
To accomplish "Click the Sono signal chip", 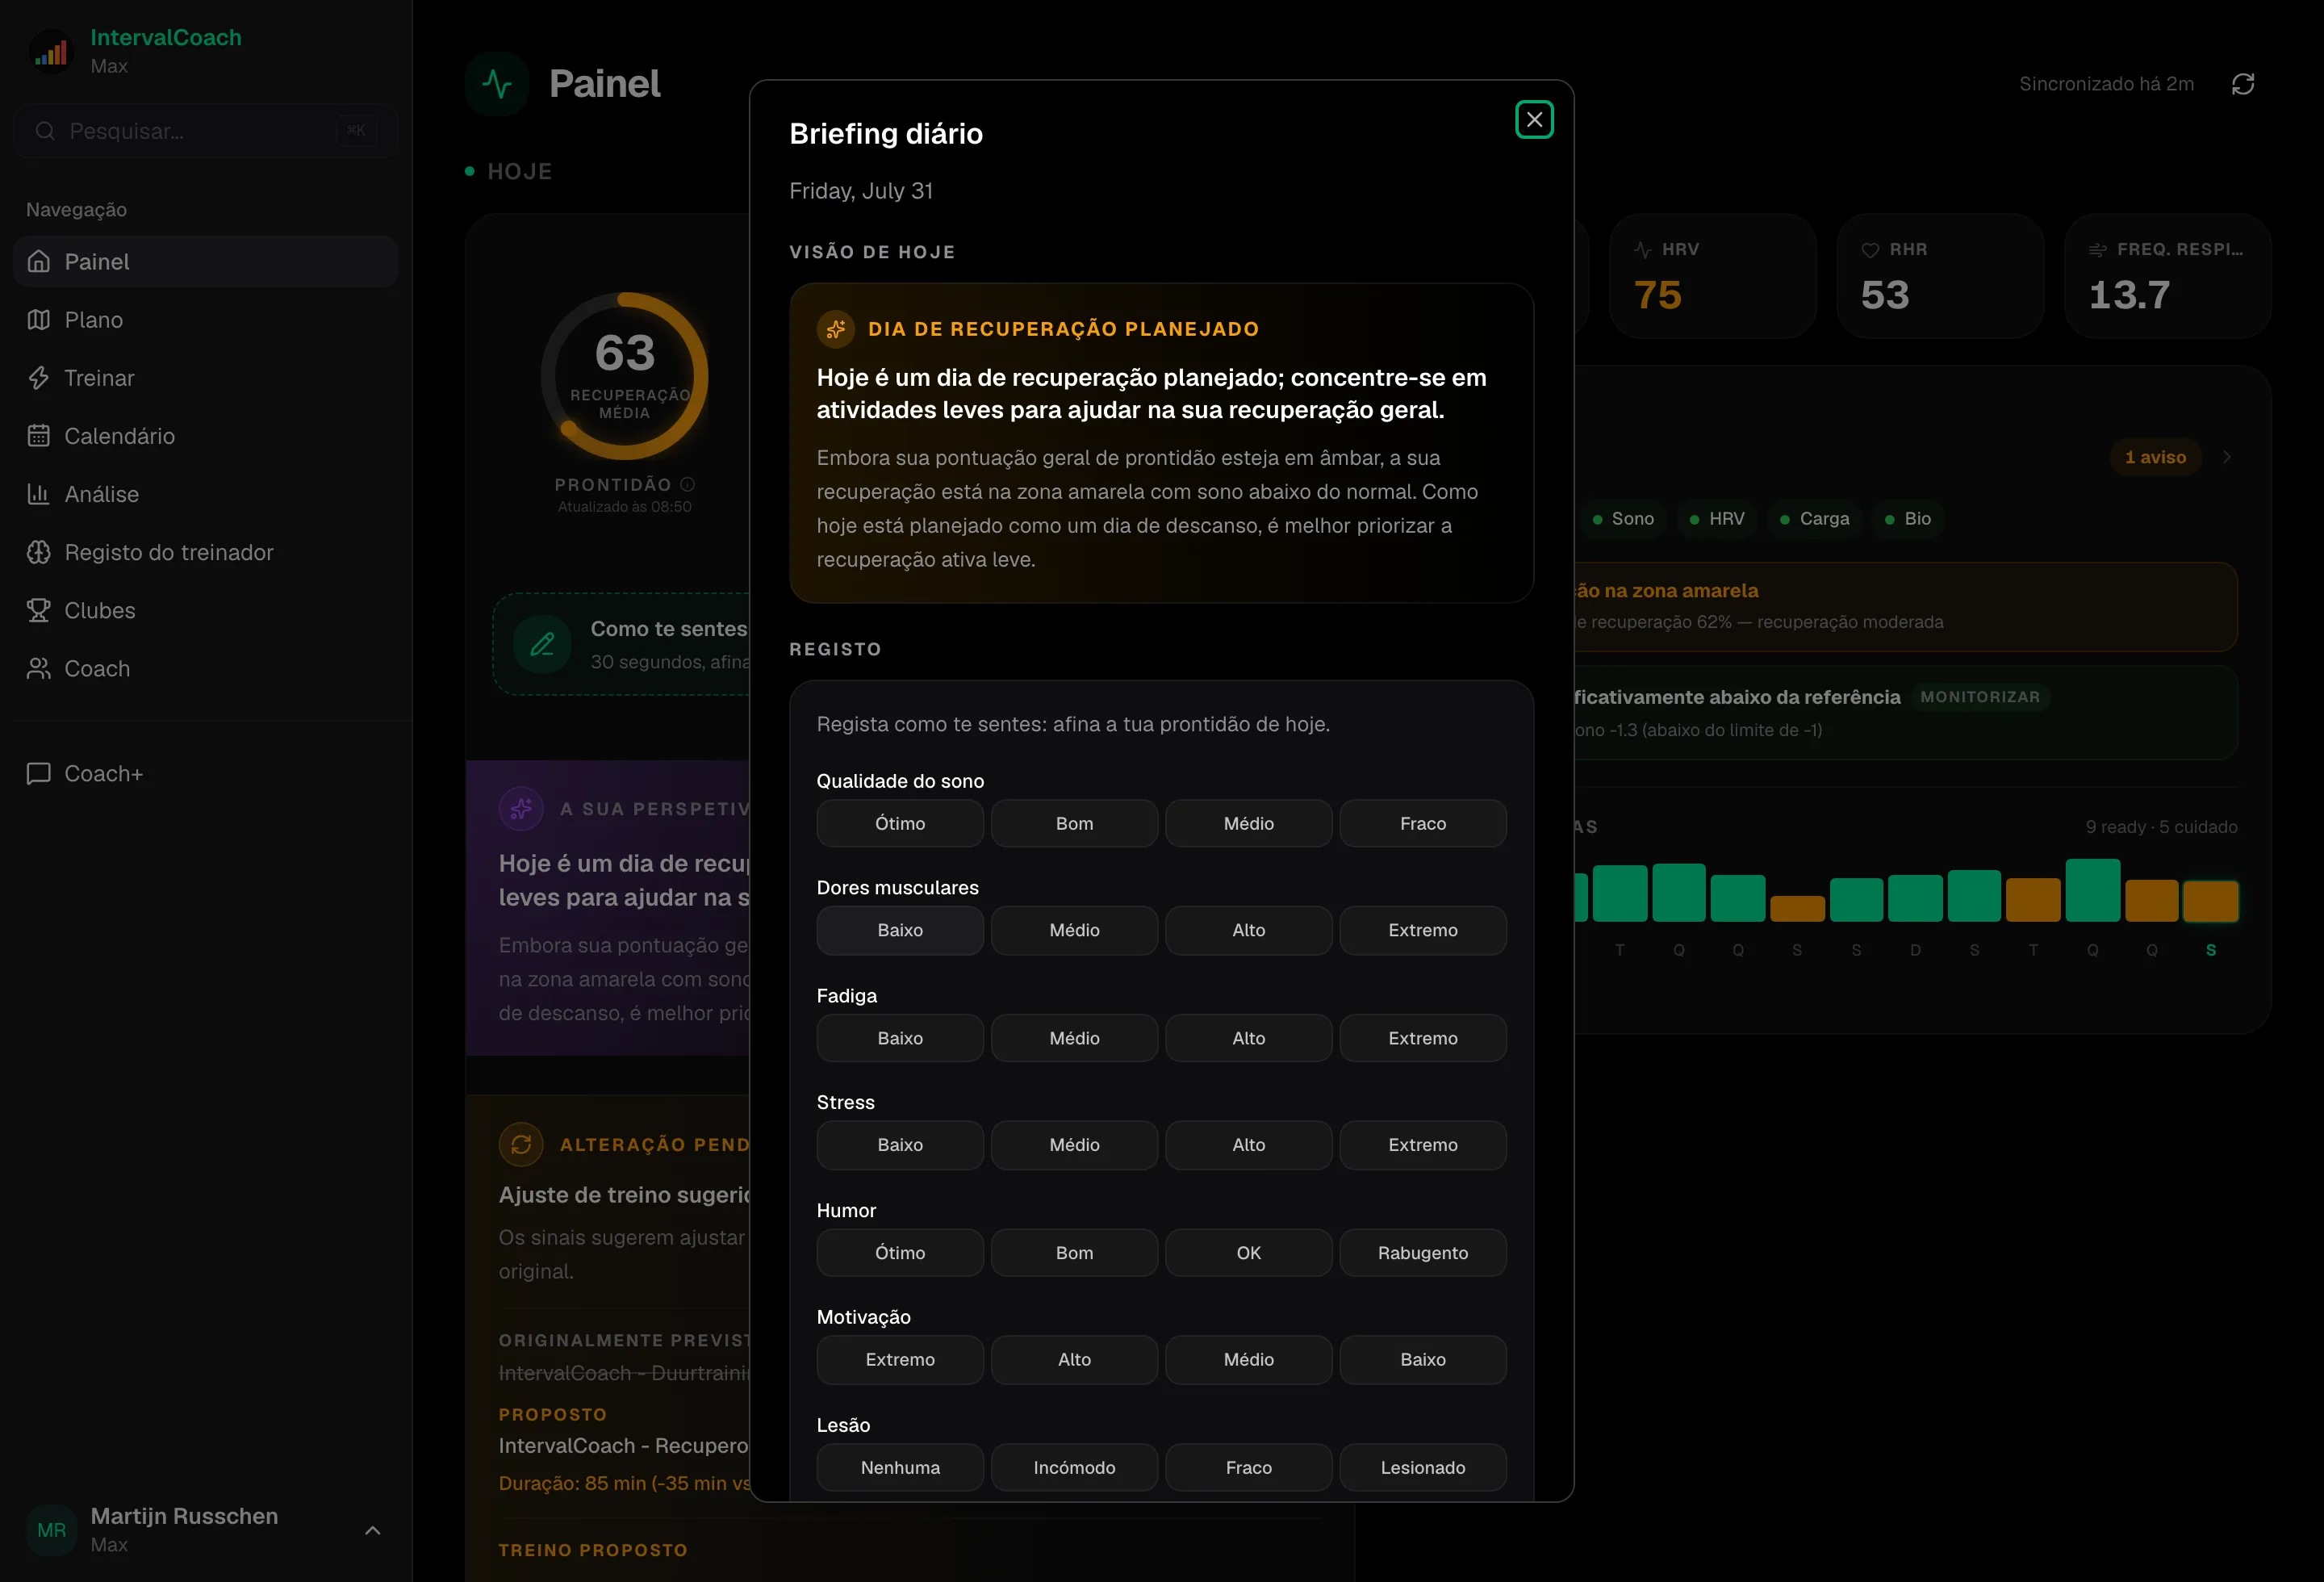I will [x=1622, y=519].
